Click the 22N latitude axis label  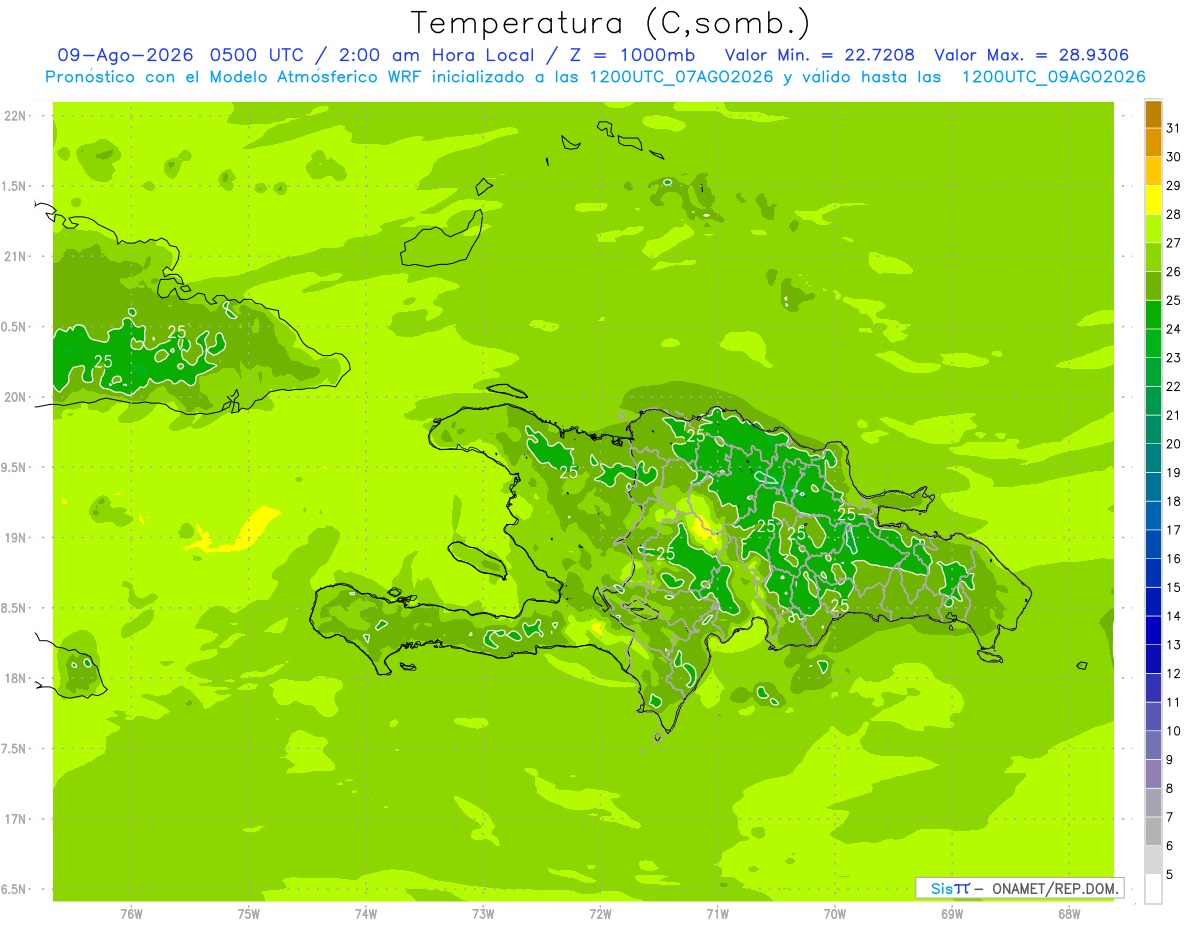coord(15,115)
